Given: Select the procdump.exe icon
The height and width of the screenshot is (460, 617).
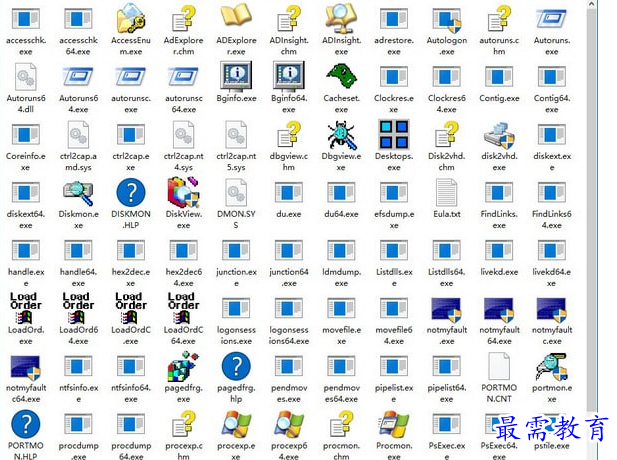Looking at the screenshot, I should click(78, 424).
